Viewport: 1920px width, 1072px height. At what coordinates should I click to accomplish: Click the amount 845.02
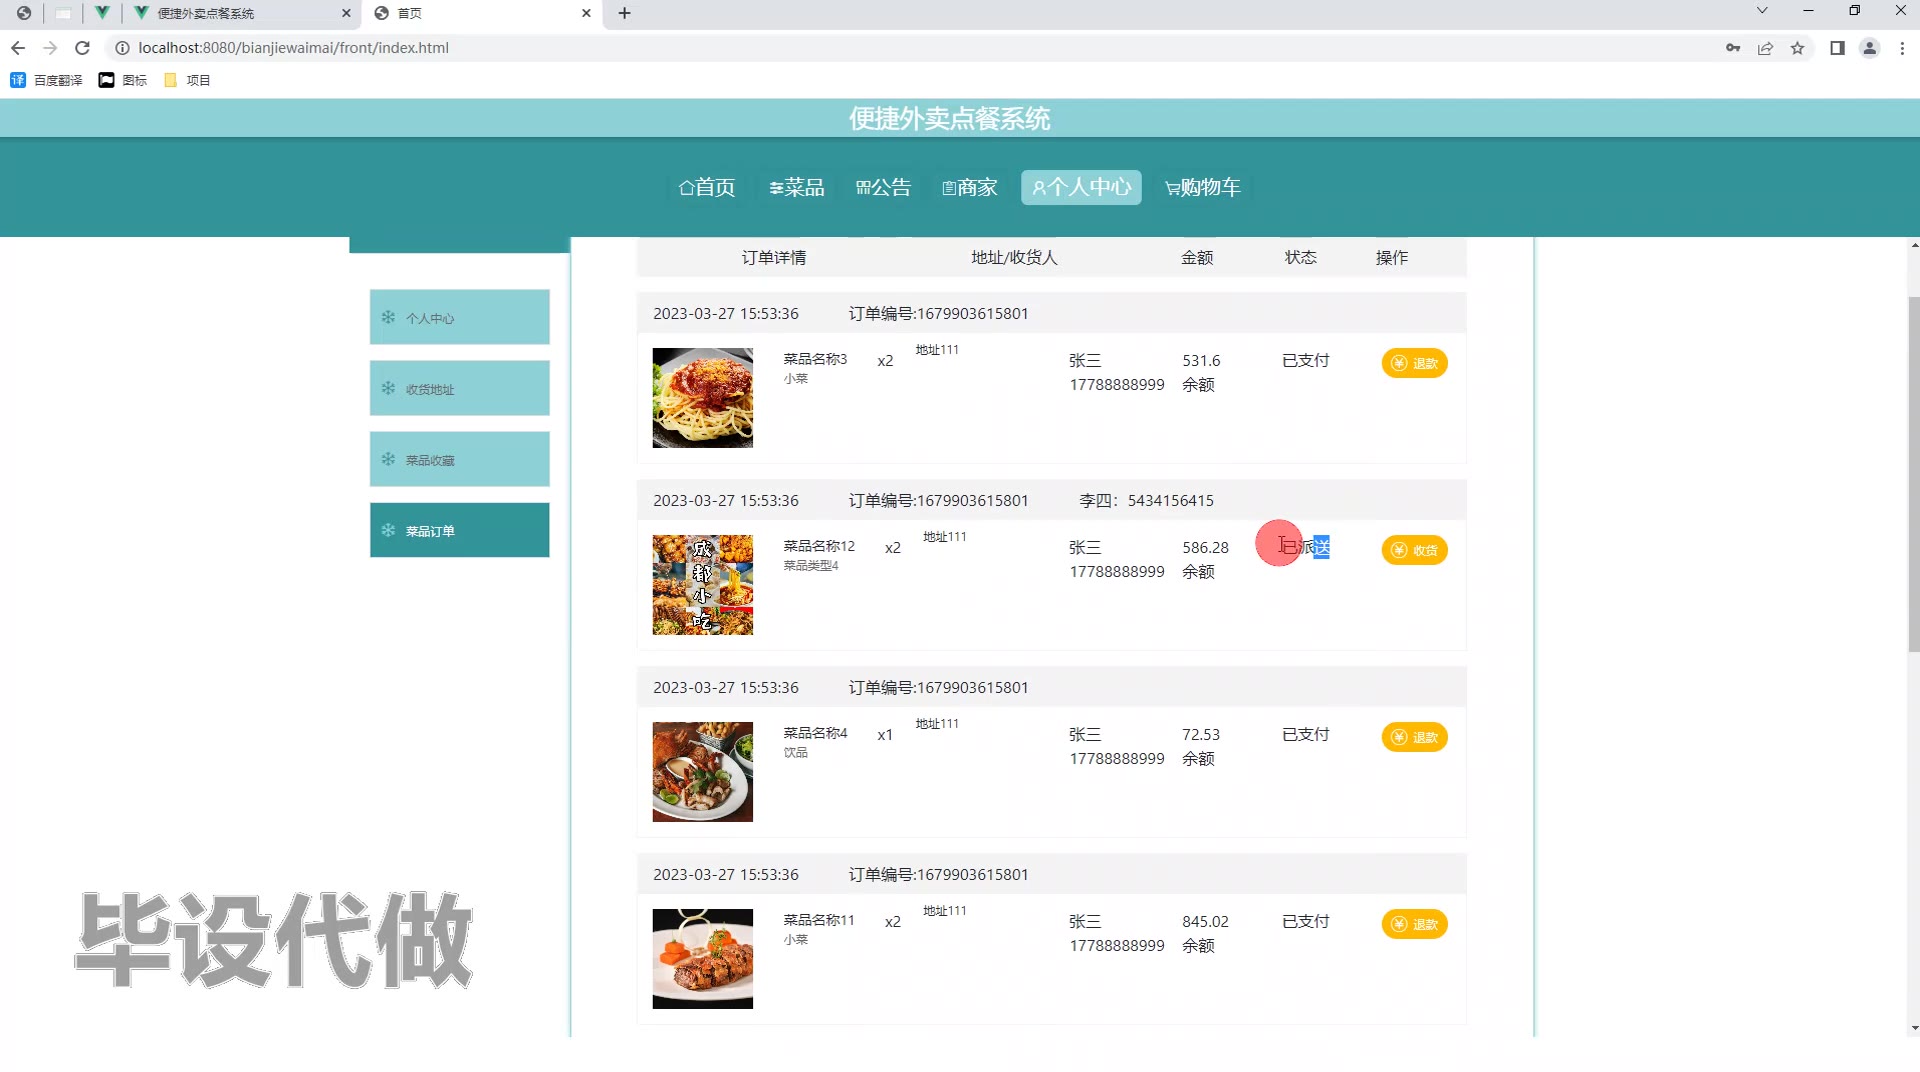click(x=1205, y=921)
